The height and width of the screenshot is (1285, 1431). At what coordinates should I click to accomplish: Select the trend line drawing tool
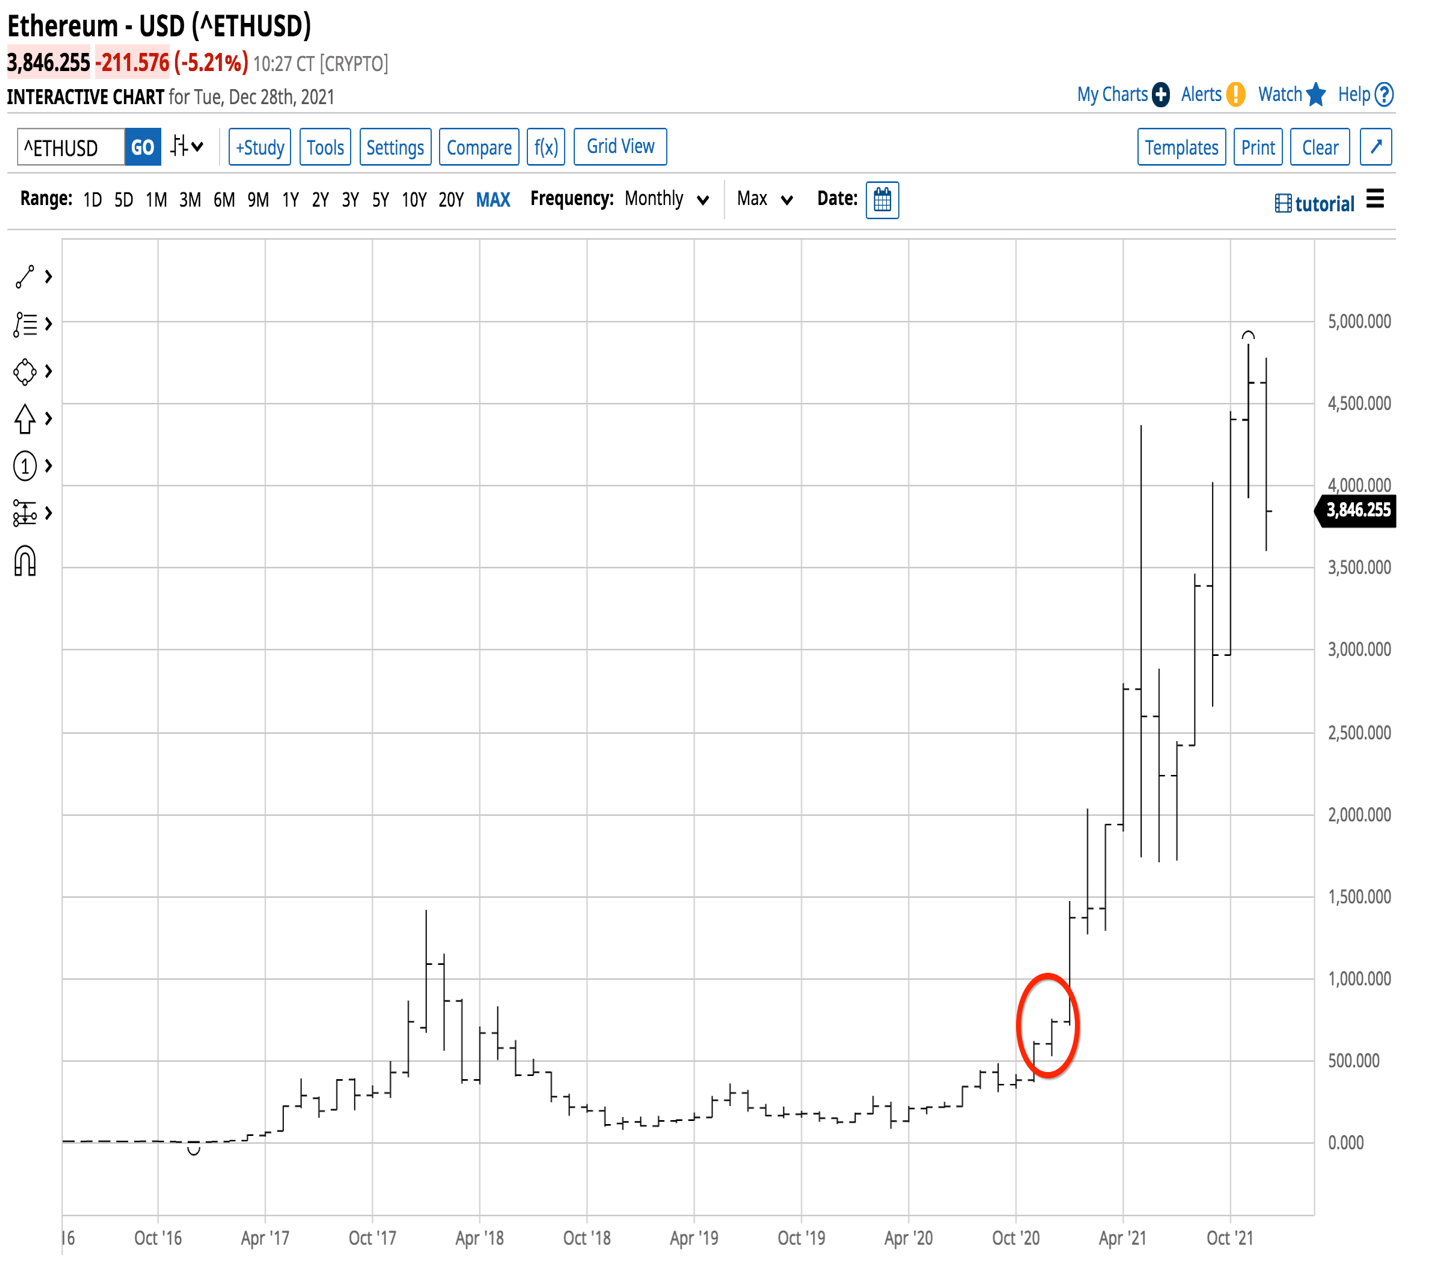25,277
